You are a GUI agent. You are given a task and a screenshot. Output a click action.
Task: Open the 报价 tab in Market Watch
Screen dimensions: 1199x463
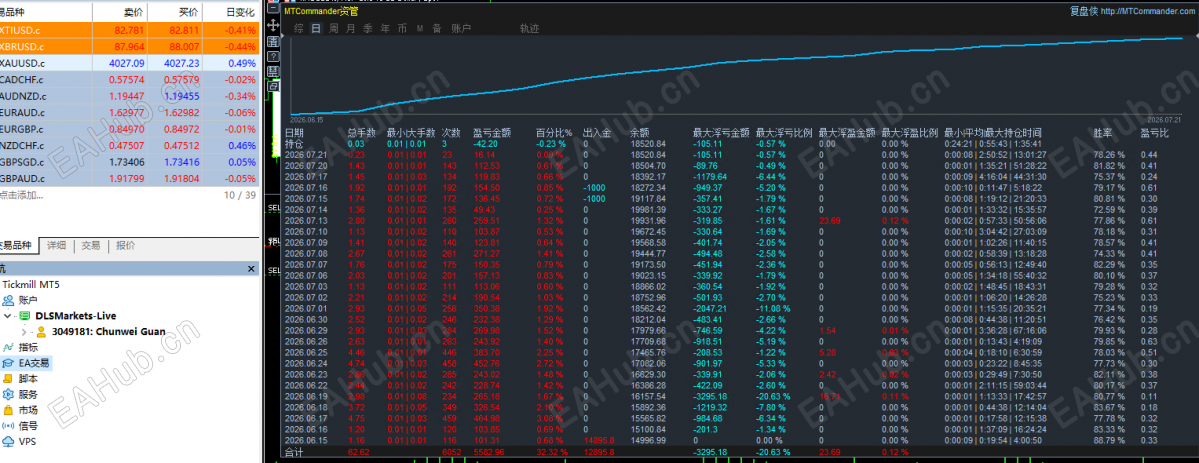click(125, 246)
